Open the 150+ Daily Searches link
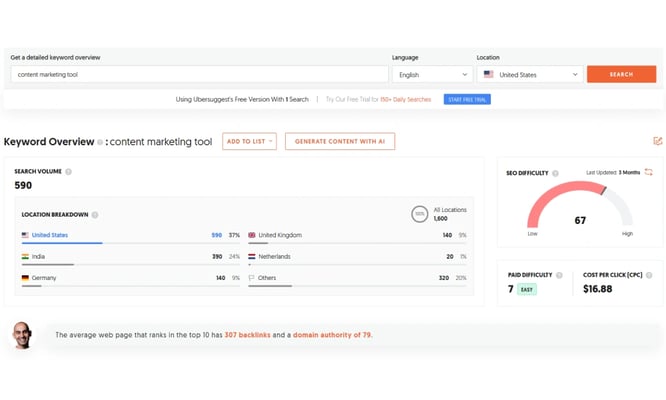The width and height of the screenshot is (666, 400). pyautogui.click(x=406, y=99)
